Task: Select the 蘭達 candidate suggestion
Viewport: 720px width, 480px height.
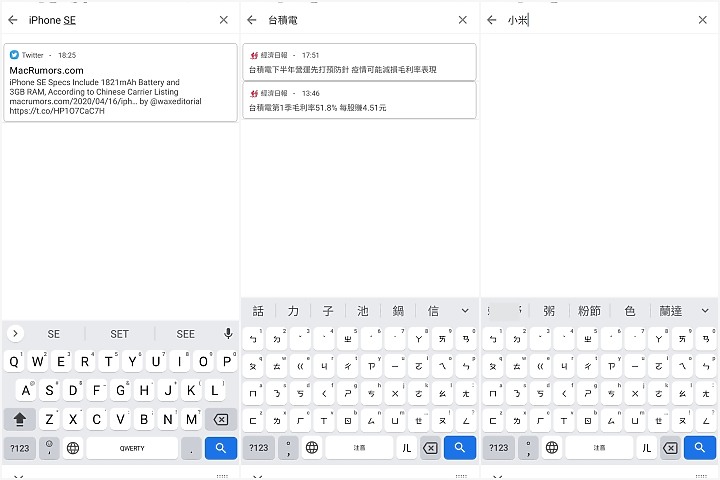Action: point(670,311)
